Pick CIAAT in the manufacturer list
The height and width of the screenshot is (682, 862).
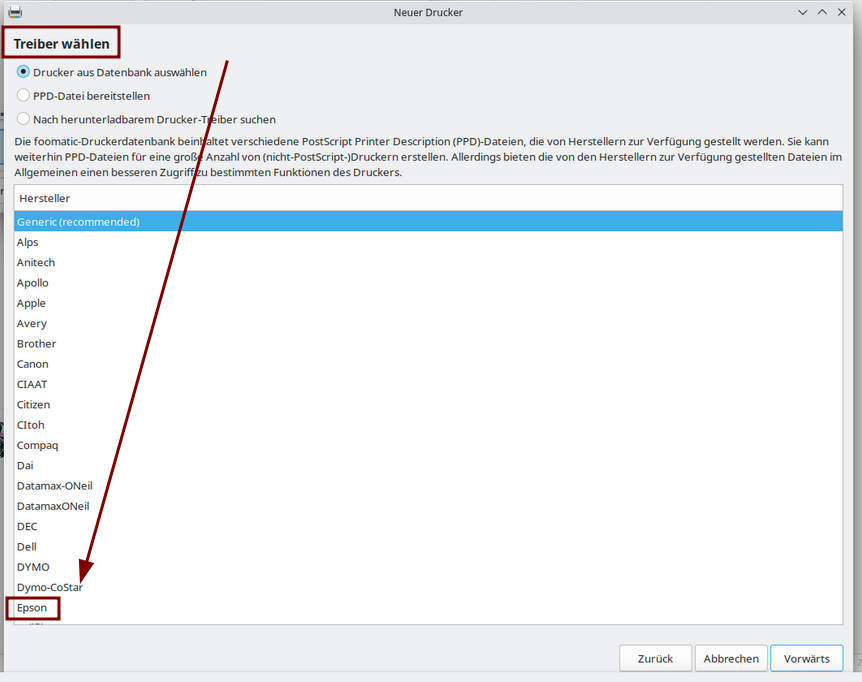point(428,384)
